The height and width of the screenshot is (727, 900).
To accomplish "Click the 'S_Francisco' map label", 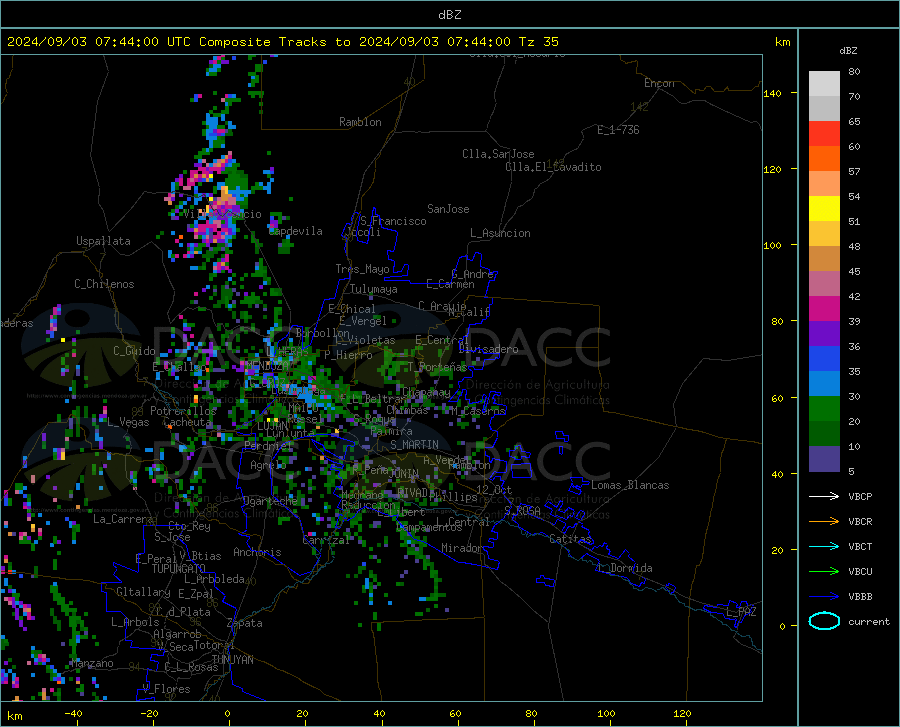I will tap(393, 221).
